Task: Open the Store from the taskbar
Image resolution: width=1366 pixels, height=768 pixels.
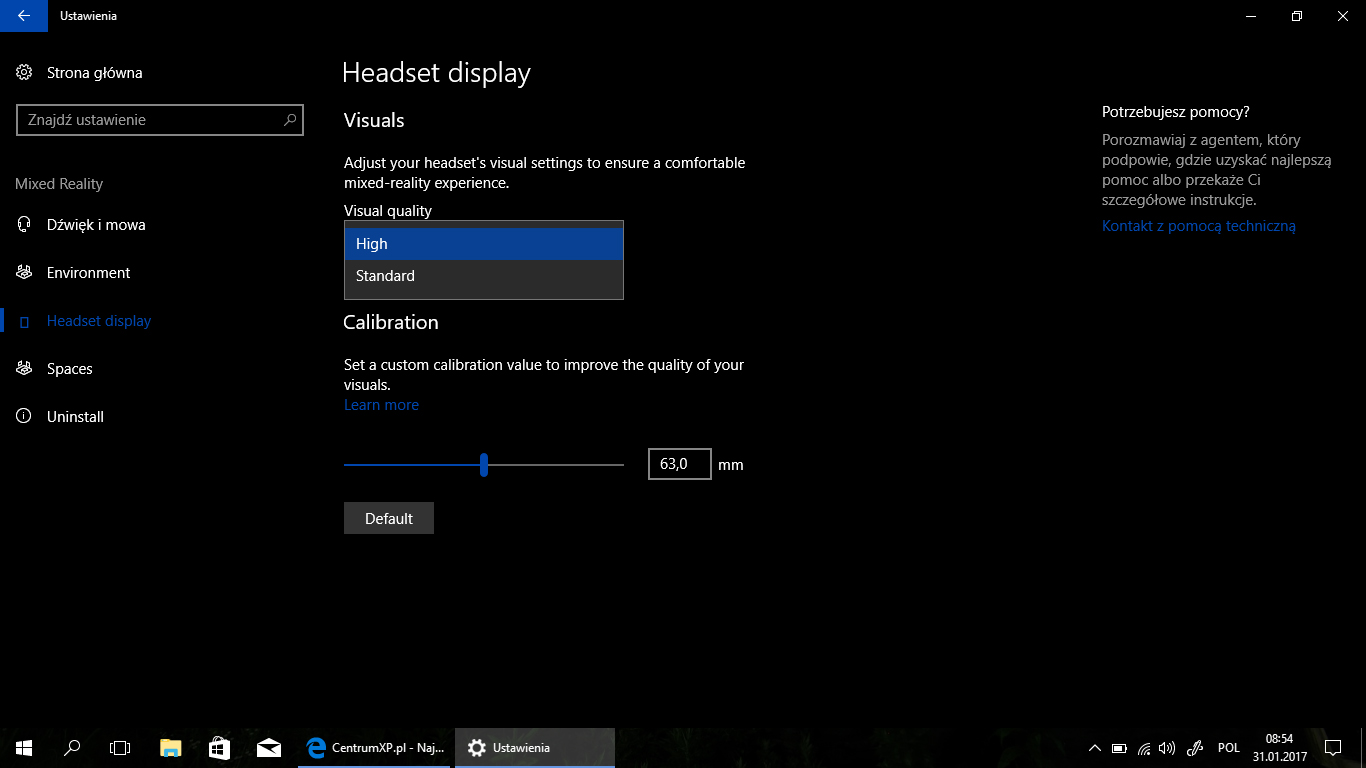Action: click(219, 747)
